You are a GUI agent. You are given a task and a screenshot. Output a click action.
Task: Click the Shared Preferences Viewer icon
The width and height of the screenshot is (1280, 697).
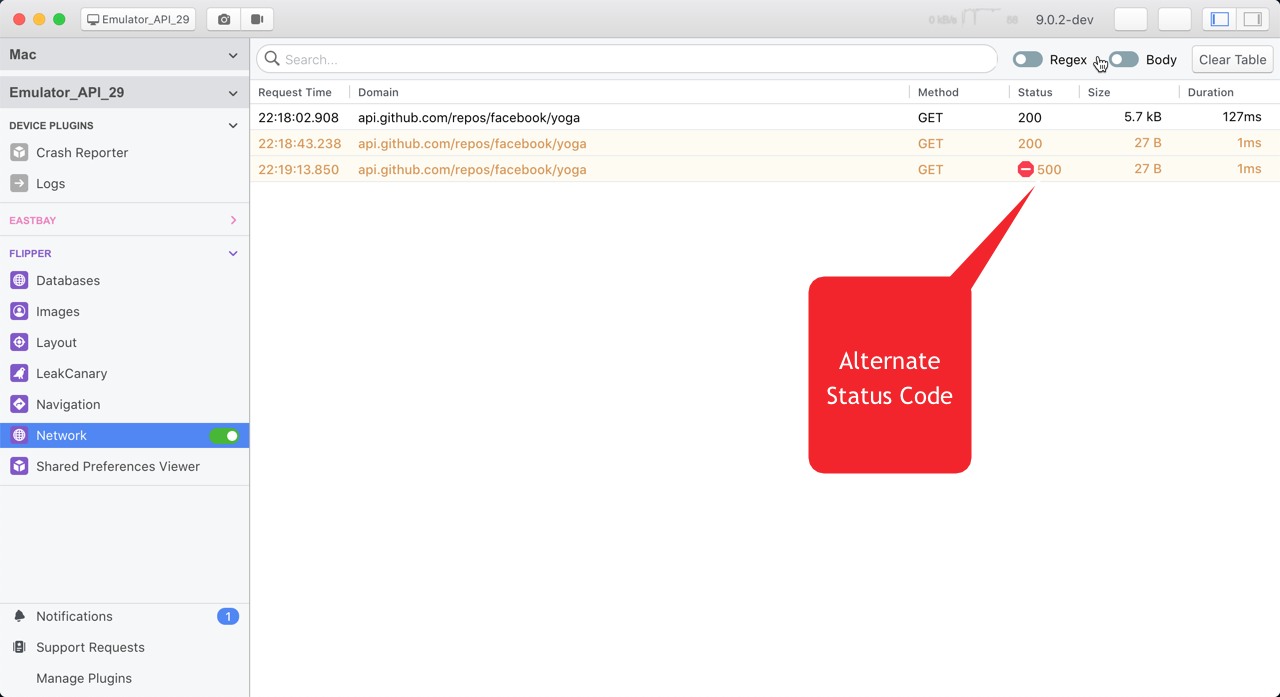19,467
